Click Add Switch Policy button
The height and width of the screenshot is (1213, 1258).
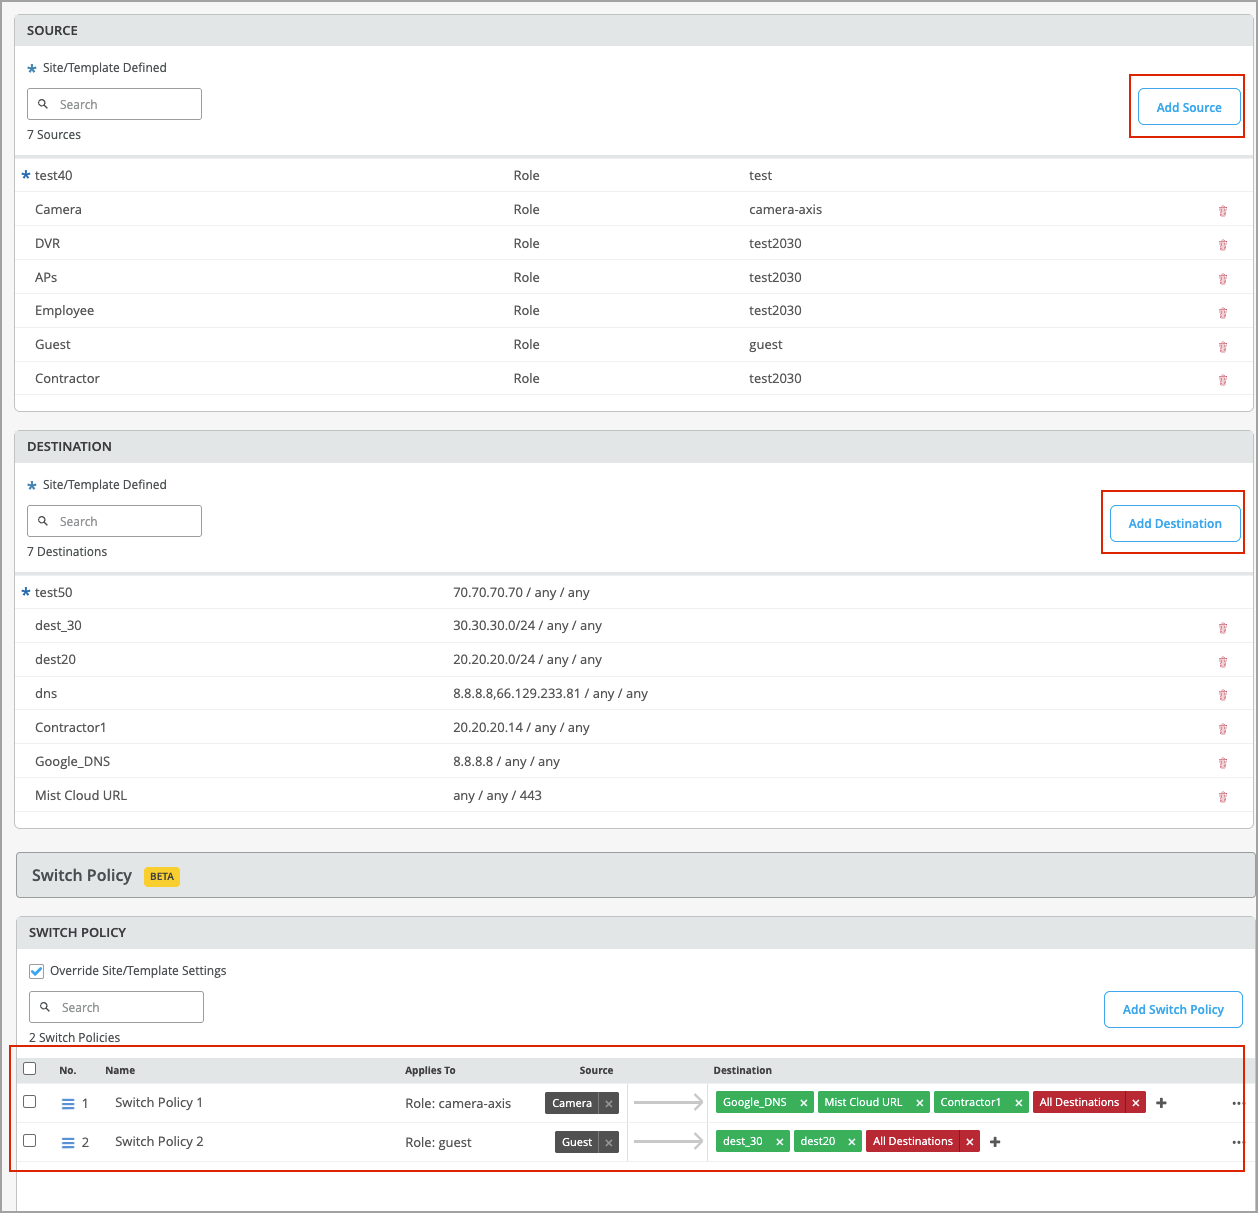point(1172,1010)
